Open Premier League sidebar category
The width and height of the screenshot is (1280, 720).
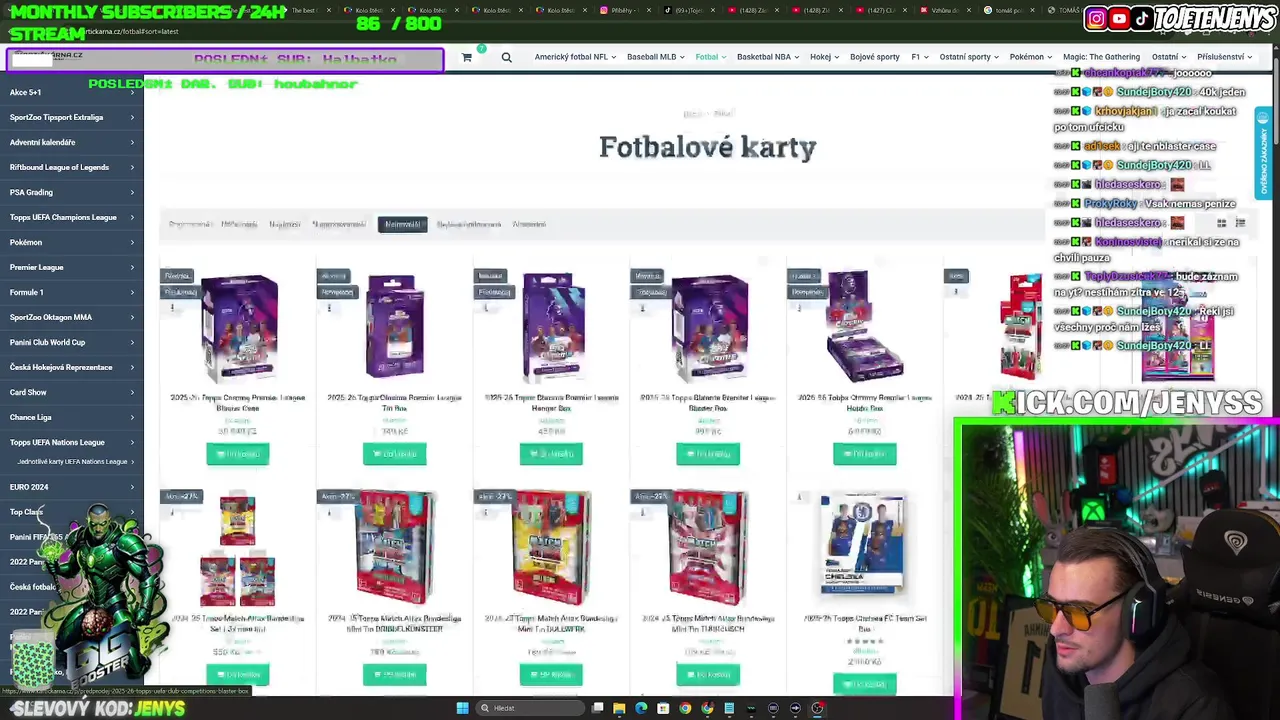(x=36, y=267)
